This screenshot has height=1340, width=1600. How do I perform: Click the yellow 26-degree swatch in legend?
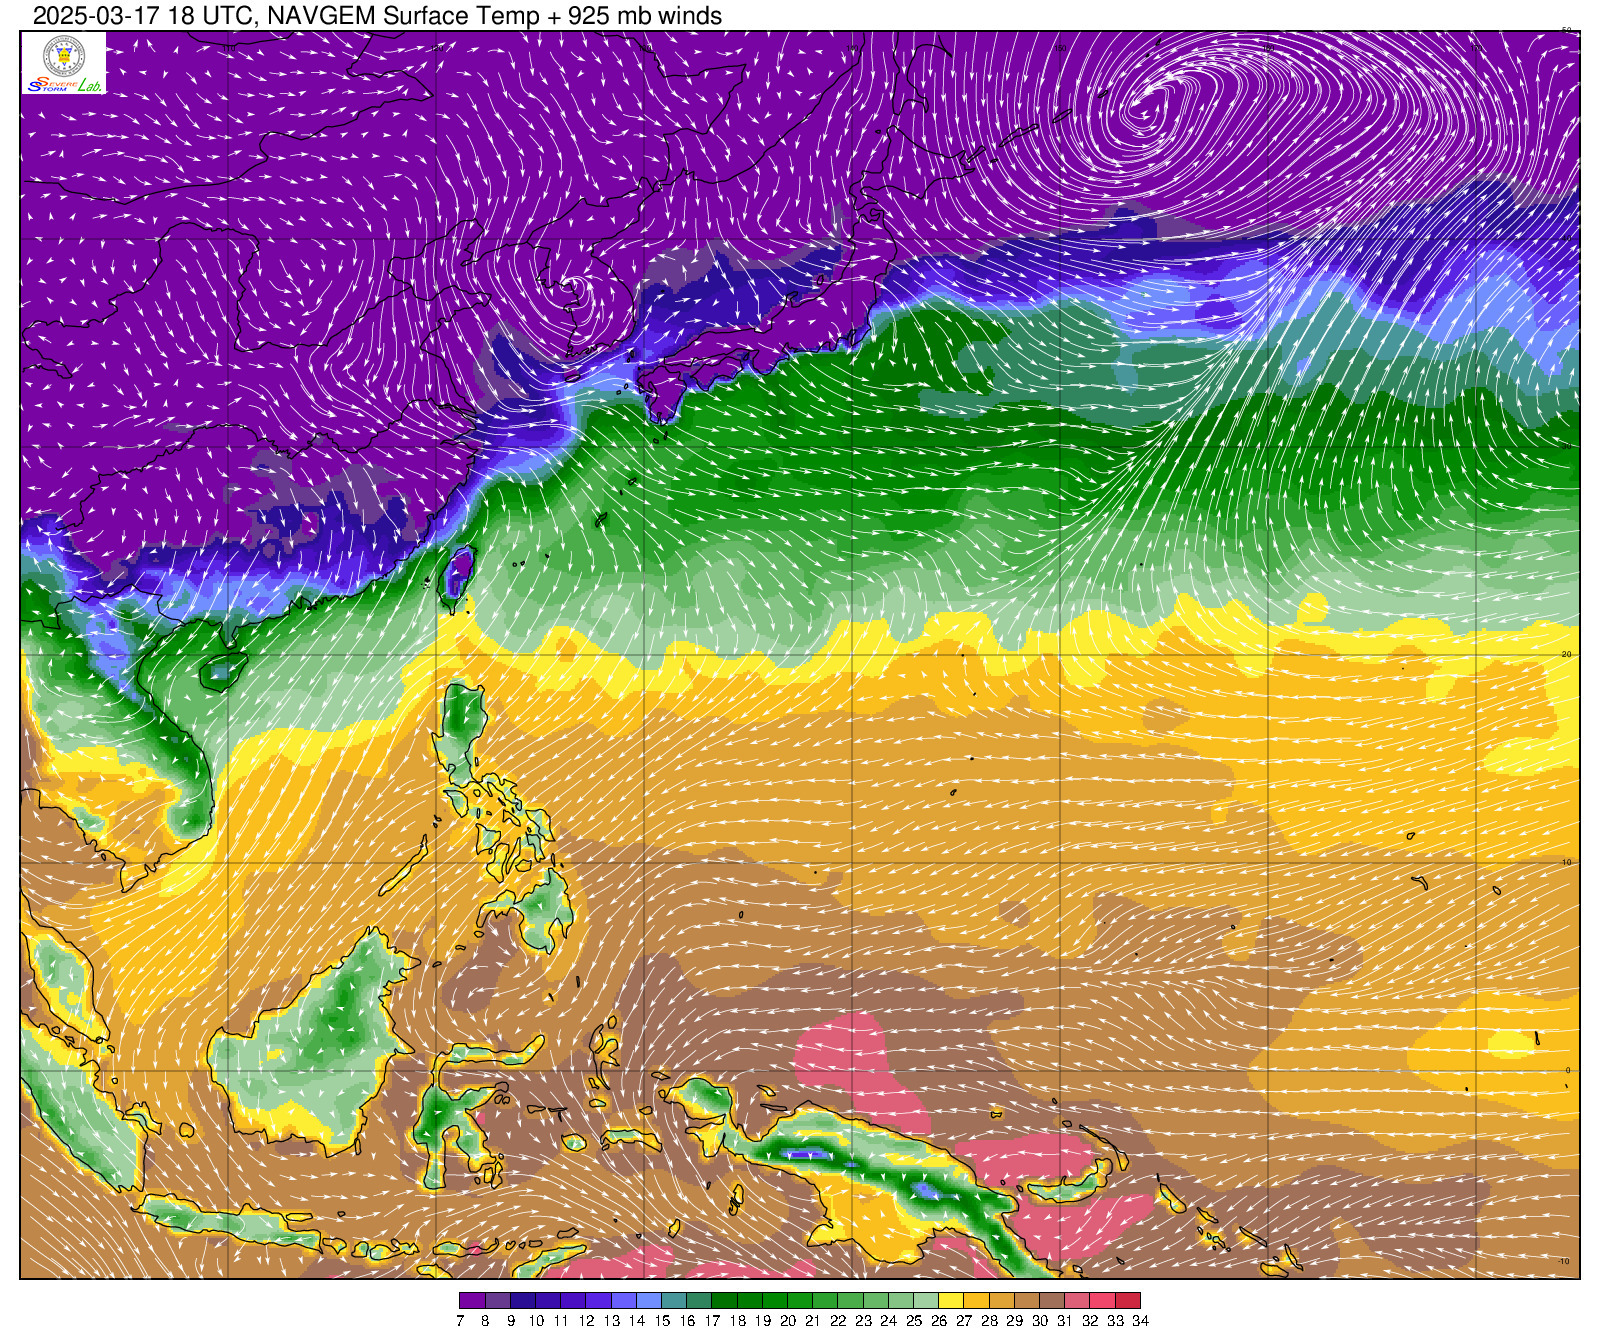[951, 1301]
